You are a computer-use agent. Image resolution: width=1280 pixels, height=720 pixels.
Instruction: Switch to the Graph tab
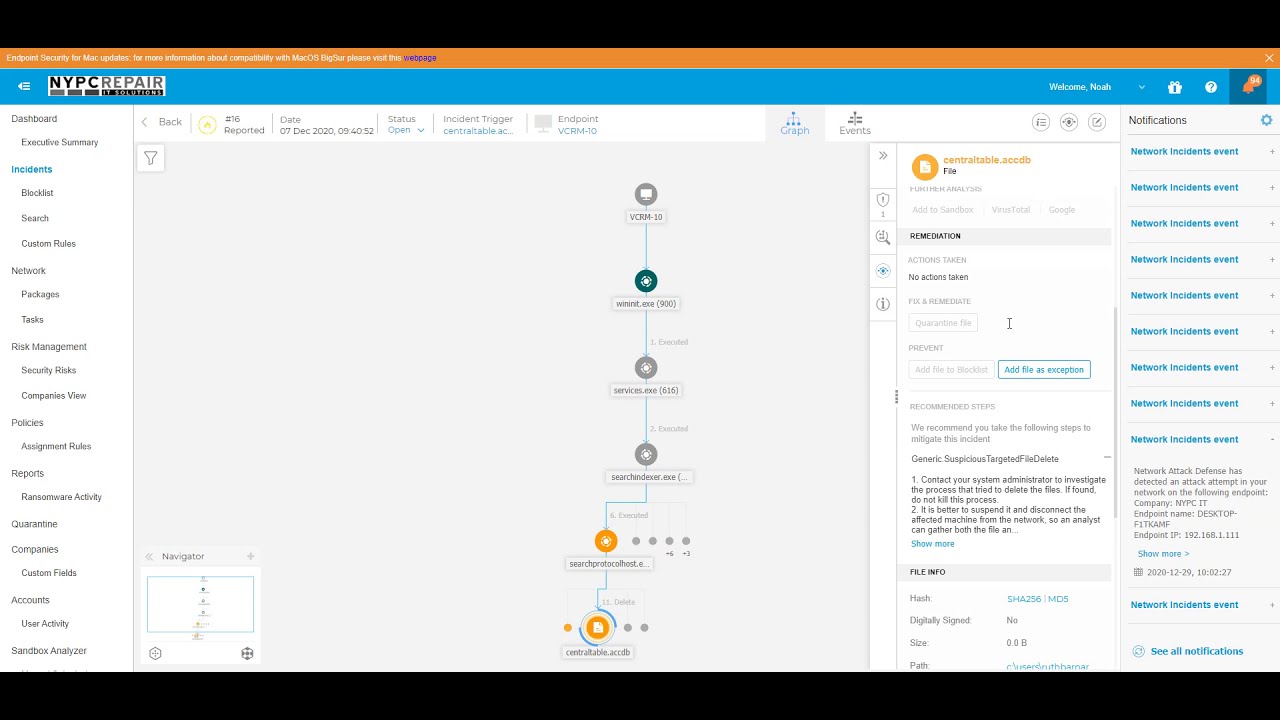coord(795,124)
